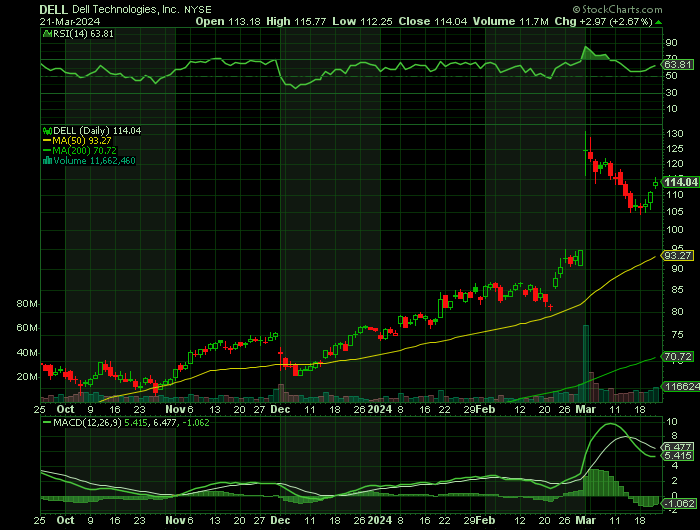Viewport: 700px width, 530px height.
Task: Click the candlestick icon beside DELL (Daily)
Action: [x=47, y=131]
